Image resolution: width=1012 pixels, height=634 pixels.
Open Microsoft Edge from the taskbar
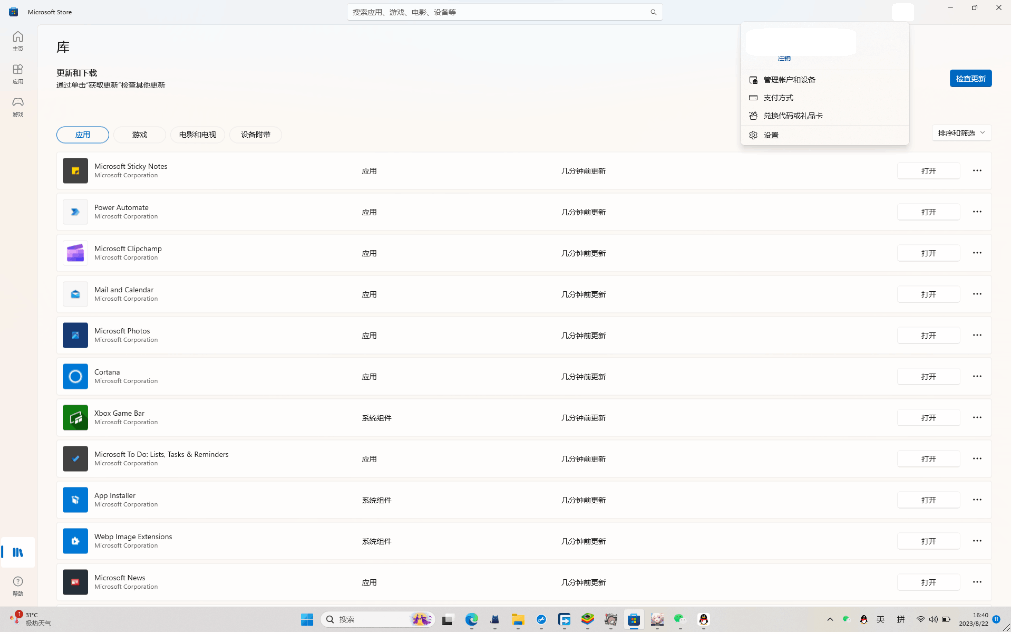(472, 620)
